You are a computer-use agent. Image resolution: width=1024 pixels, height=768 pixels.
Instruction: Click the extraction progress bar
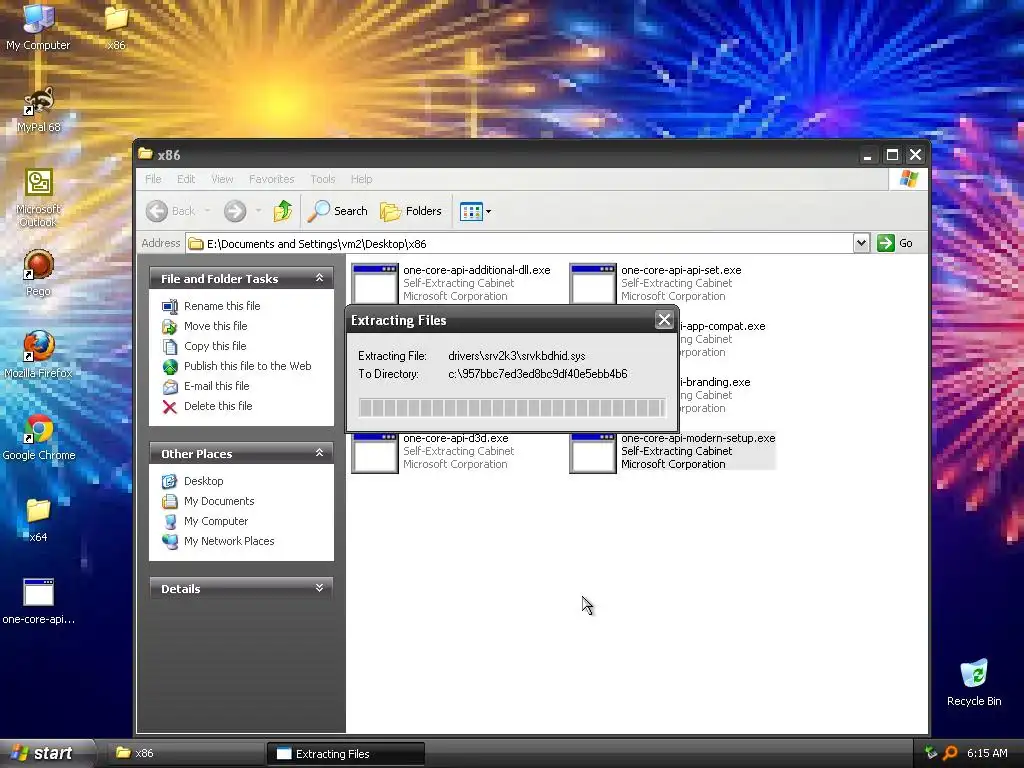[x=512, y=408]
